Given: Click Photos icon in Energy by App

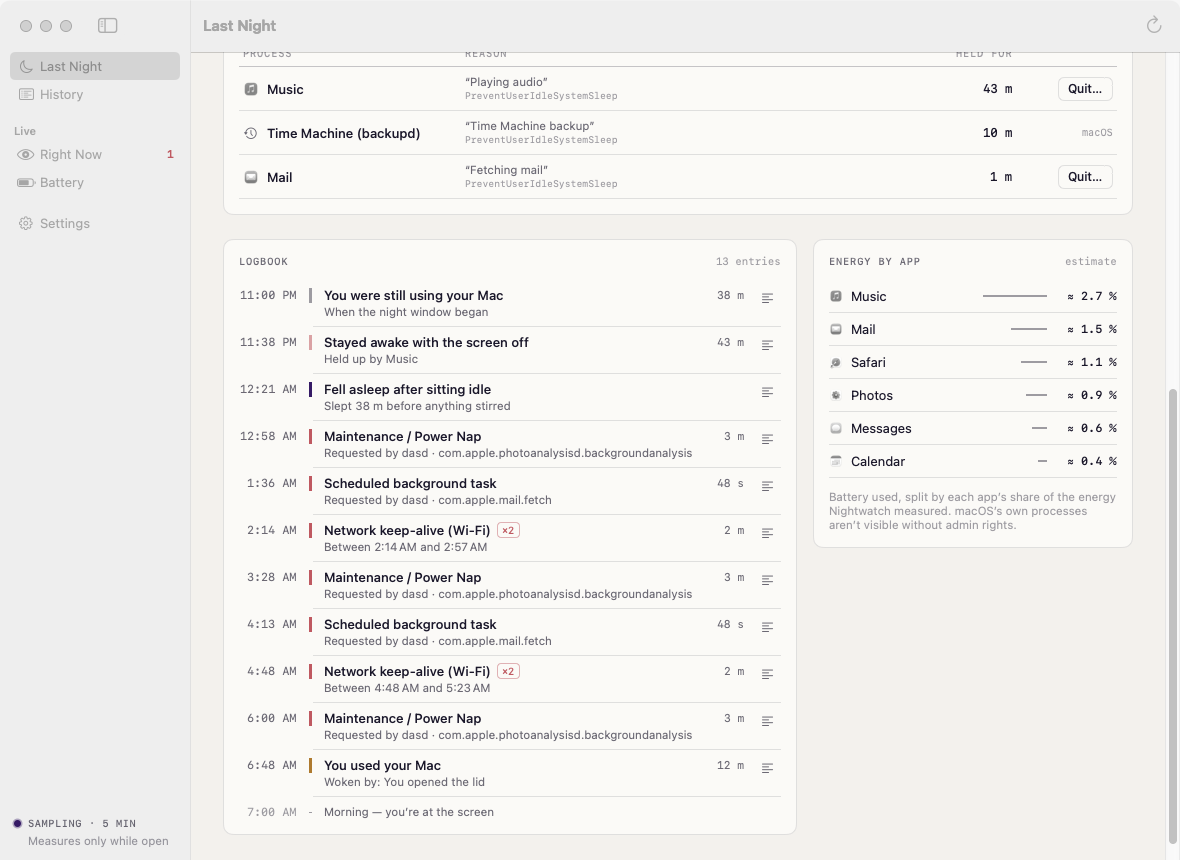Looking at the screenshot, I should [x=835, y=396].
